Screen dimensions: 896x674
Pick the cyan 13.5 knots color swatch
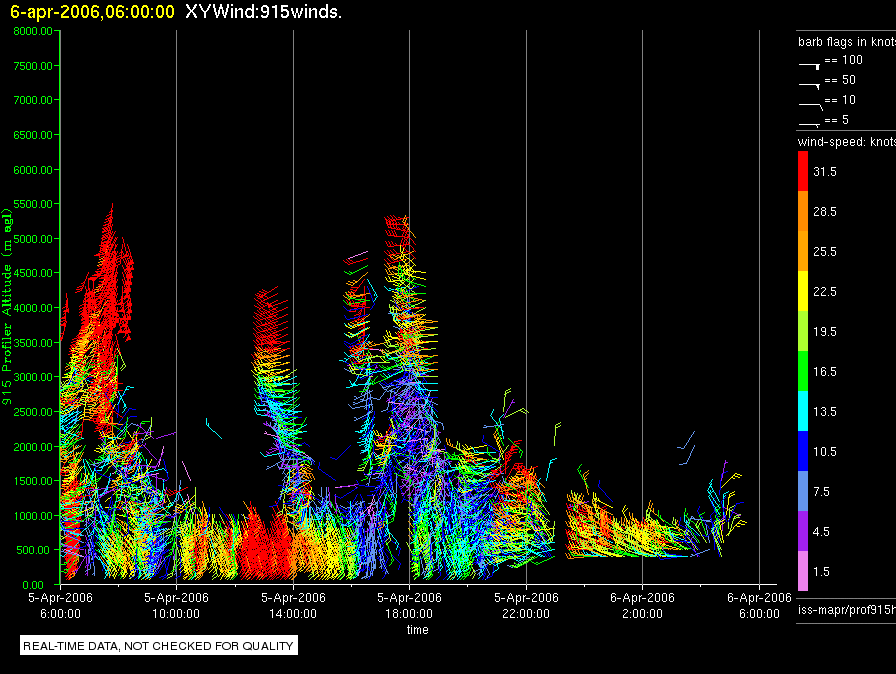pos(802,411)
